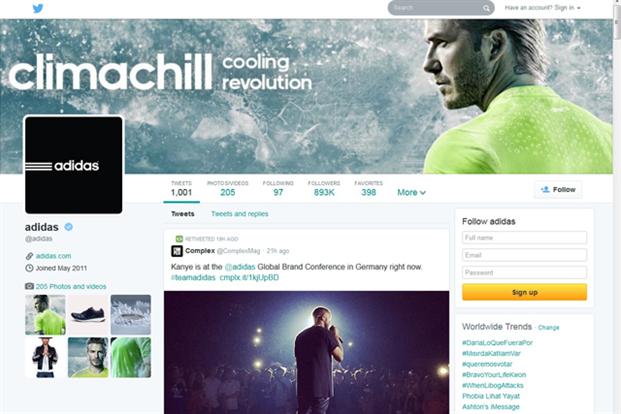
Task: Open the Have an account Sign in dropdown
Action: [x=543, y=8]
